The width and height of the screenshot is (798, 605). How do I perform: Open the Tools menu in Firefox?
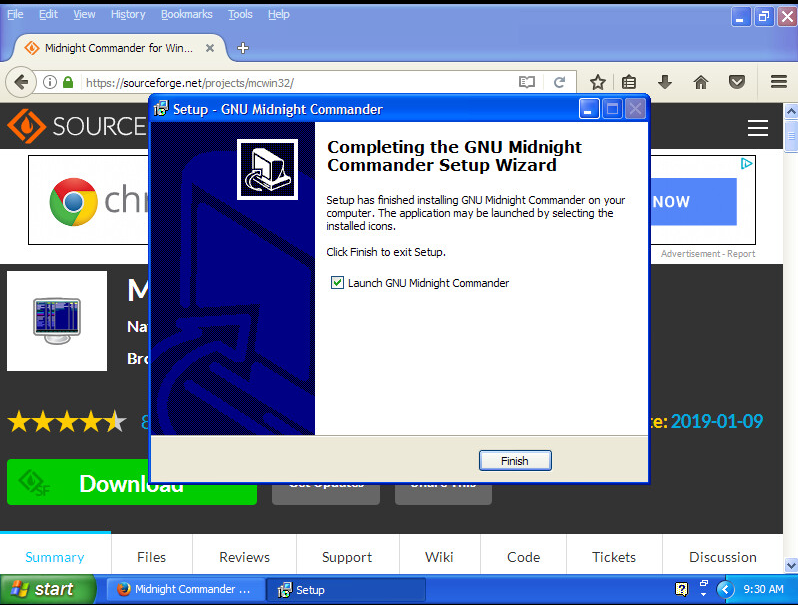pos(240,14)
